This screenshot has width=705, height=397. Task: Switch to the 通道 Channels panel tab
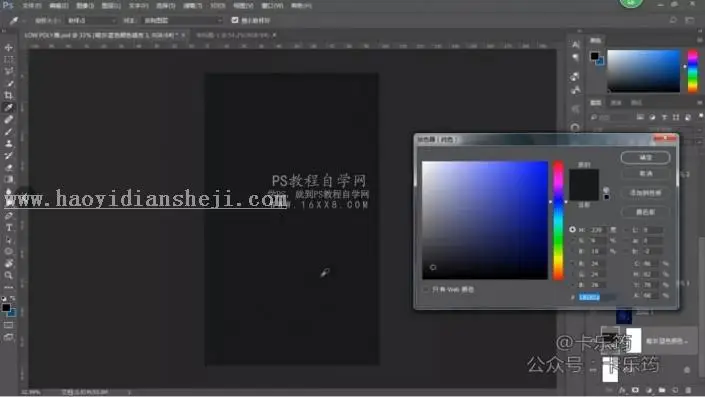click(x=616, y=103)
